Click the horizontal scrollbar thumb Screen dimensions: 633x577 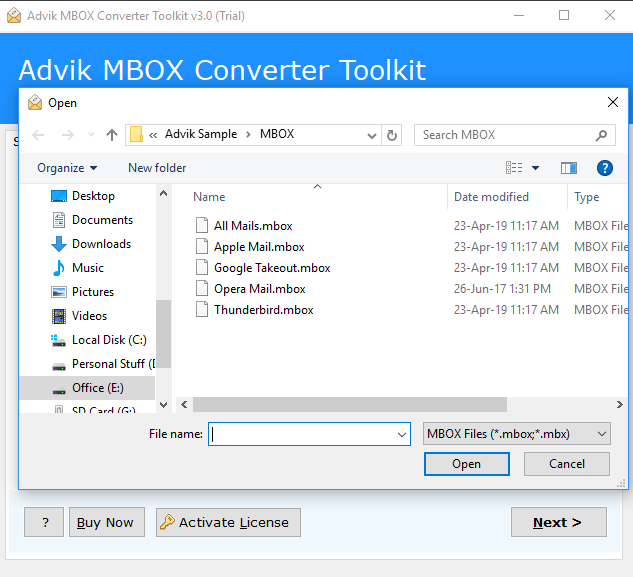click(350, 404)
